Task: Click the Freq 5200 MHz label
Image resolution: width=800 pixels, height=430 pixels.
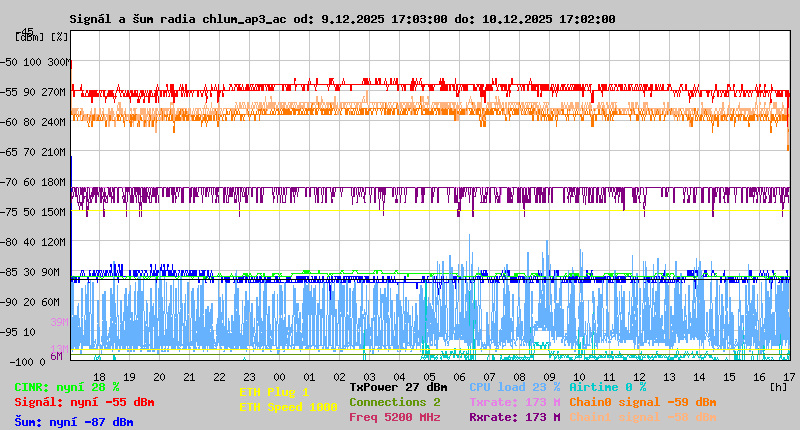Action: (x=395, y=417)
